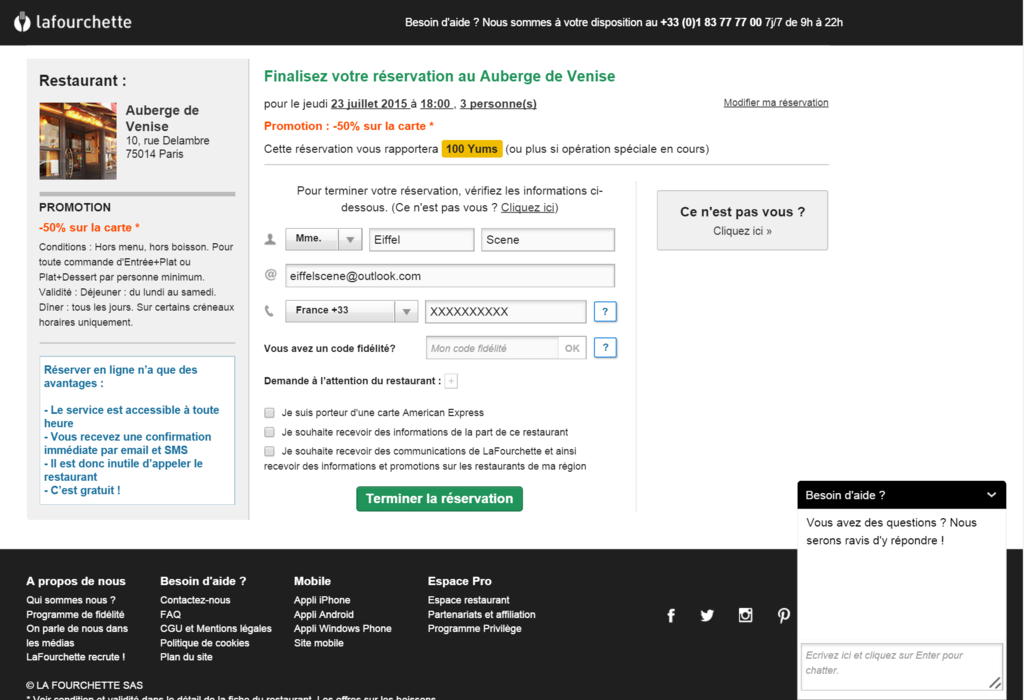Click the fidelity code help question mark

coord(605,347)
